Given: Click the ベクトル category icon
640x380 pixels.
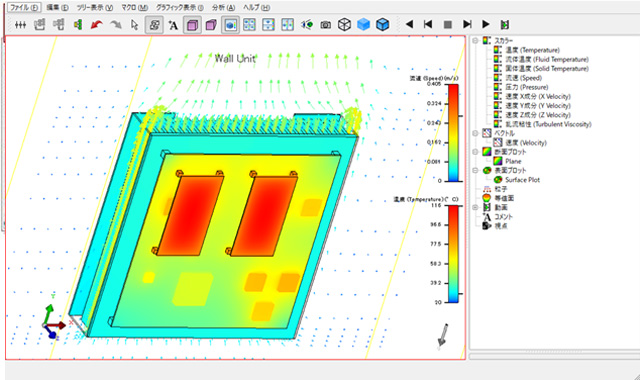Looking at the screenshot, I should (486, 133).
